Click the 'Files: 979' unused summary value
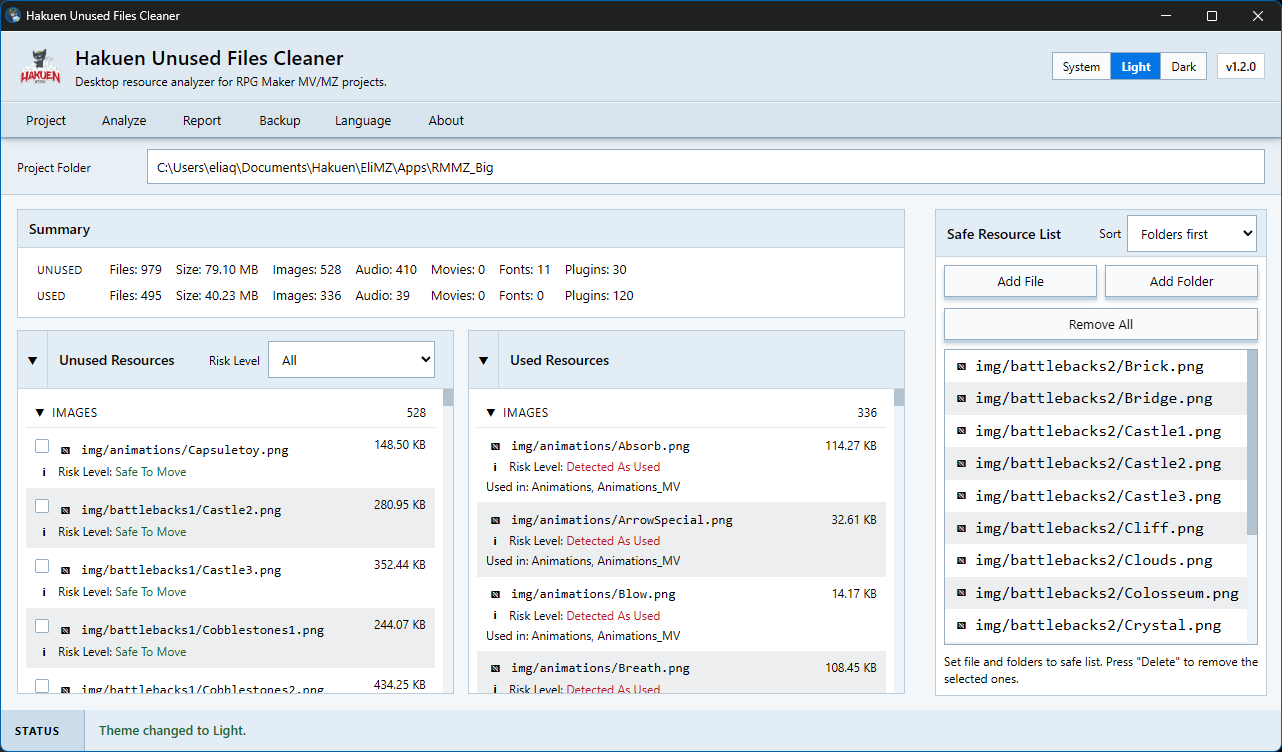 (135, 270)
